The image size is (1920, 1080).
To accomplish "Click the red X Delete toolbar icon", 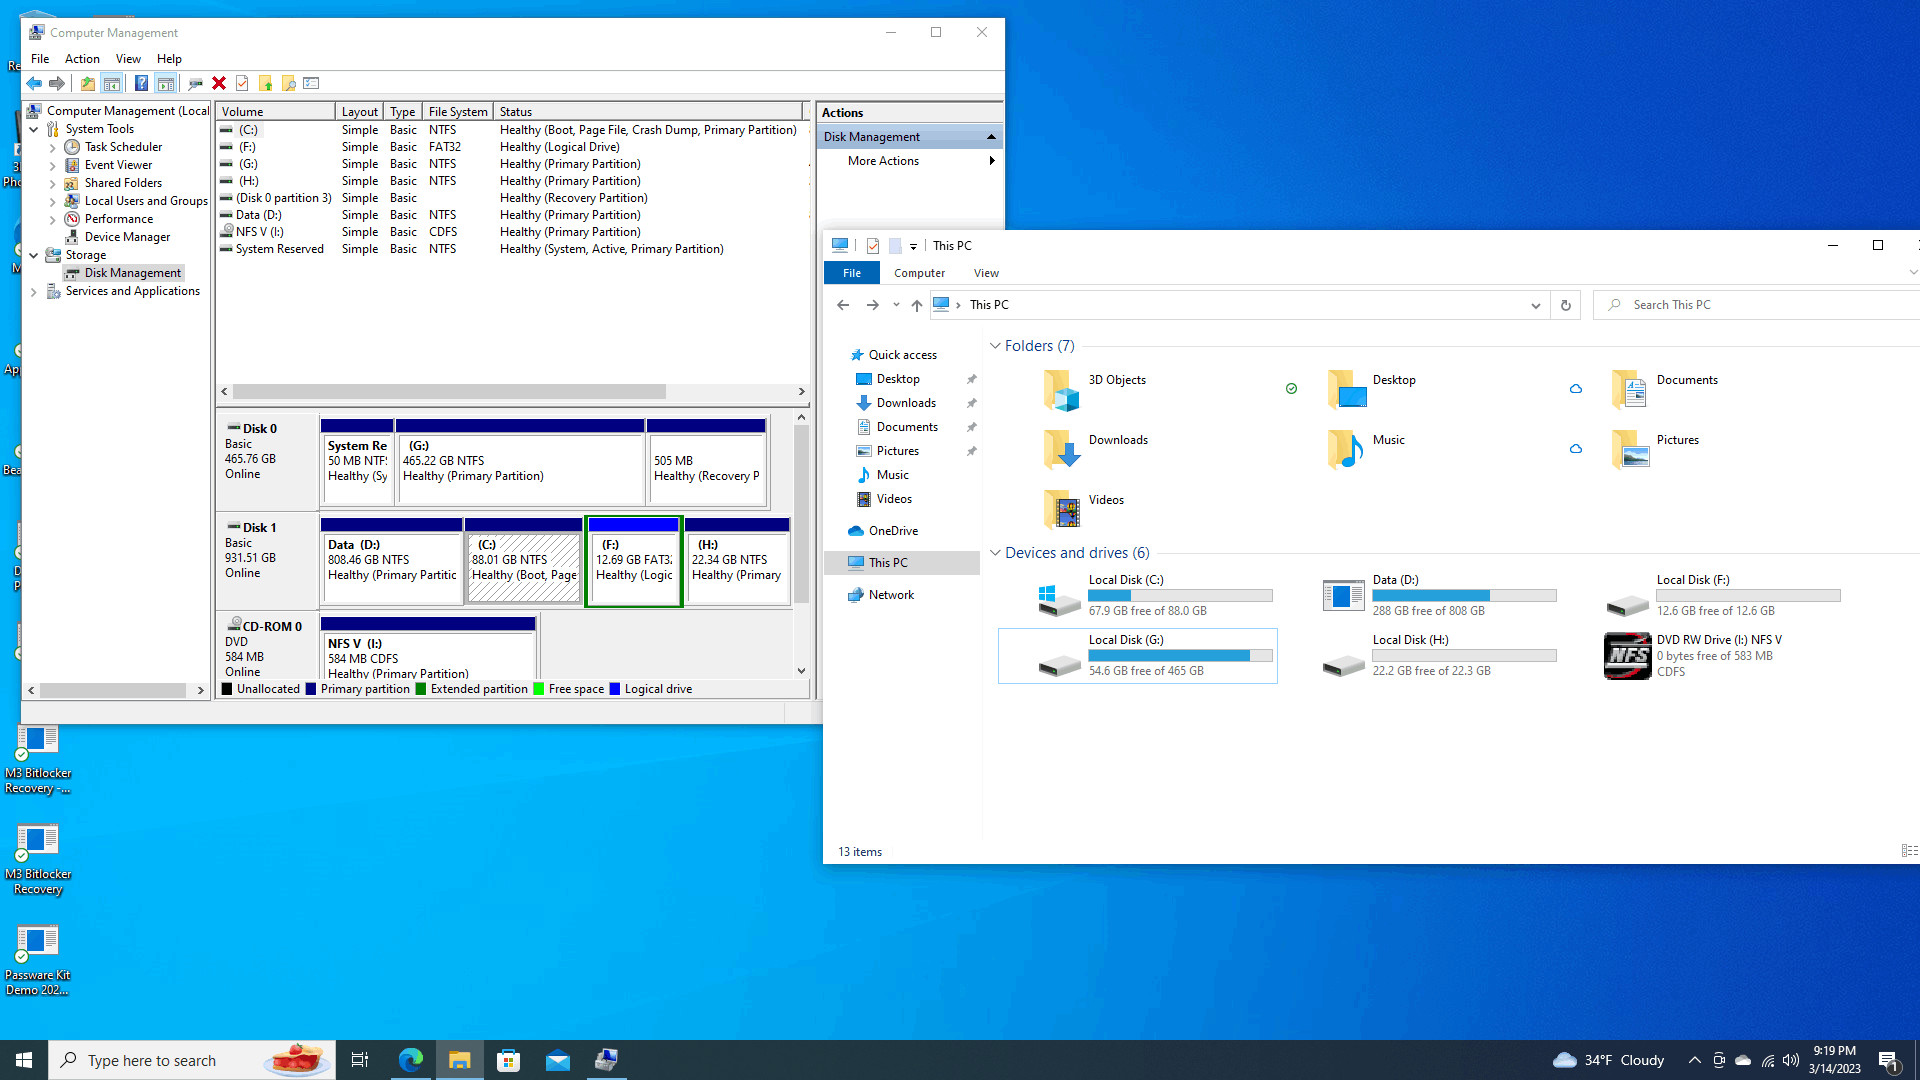I will coord(219,84).
